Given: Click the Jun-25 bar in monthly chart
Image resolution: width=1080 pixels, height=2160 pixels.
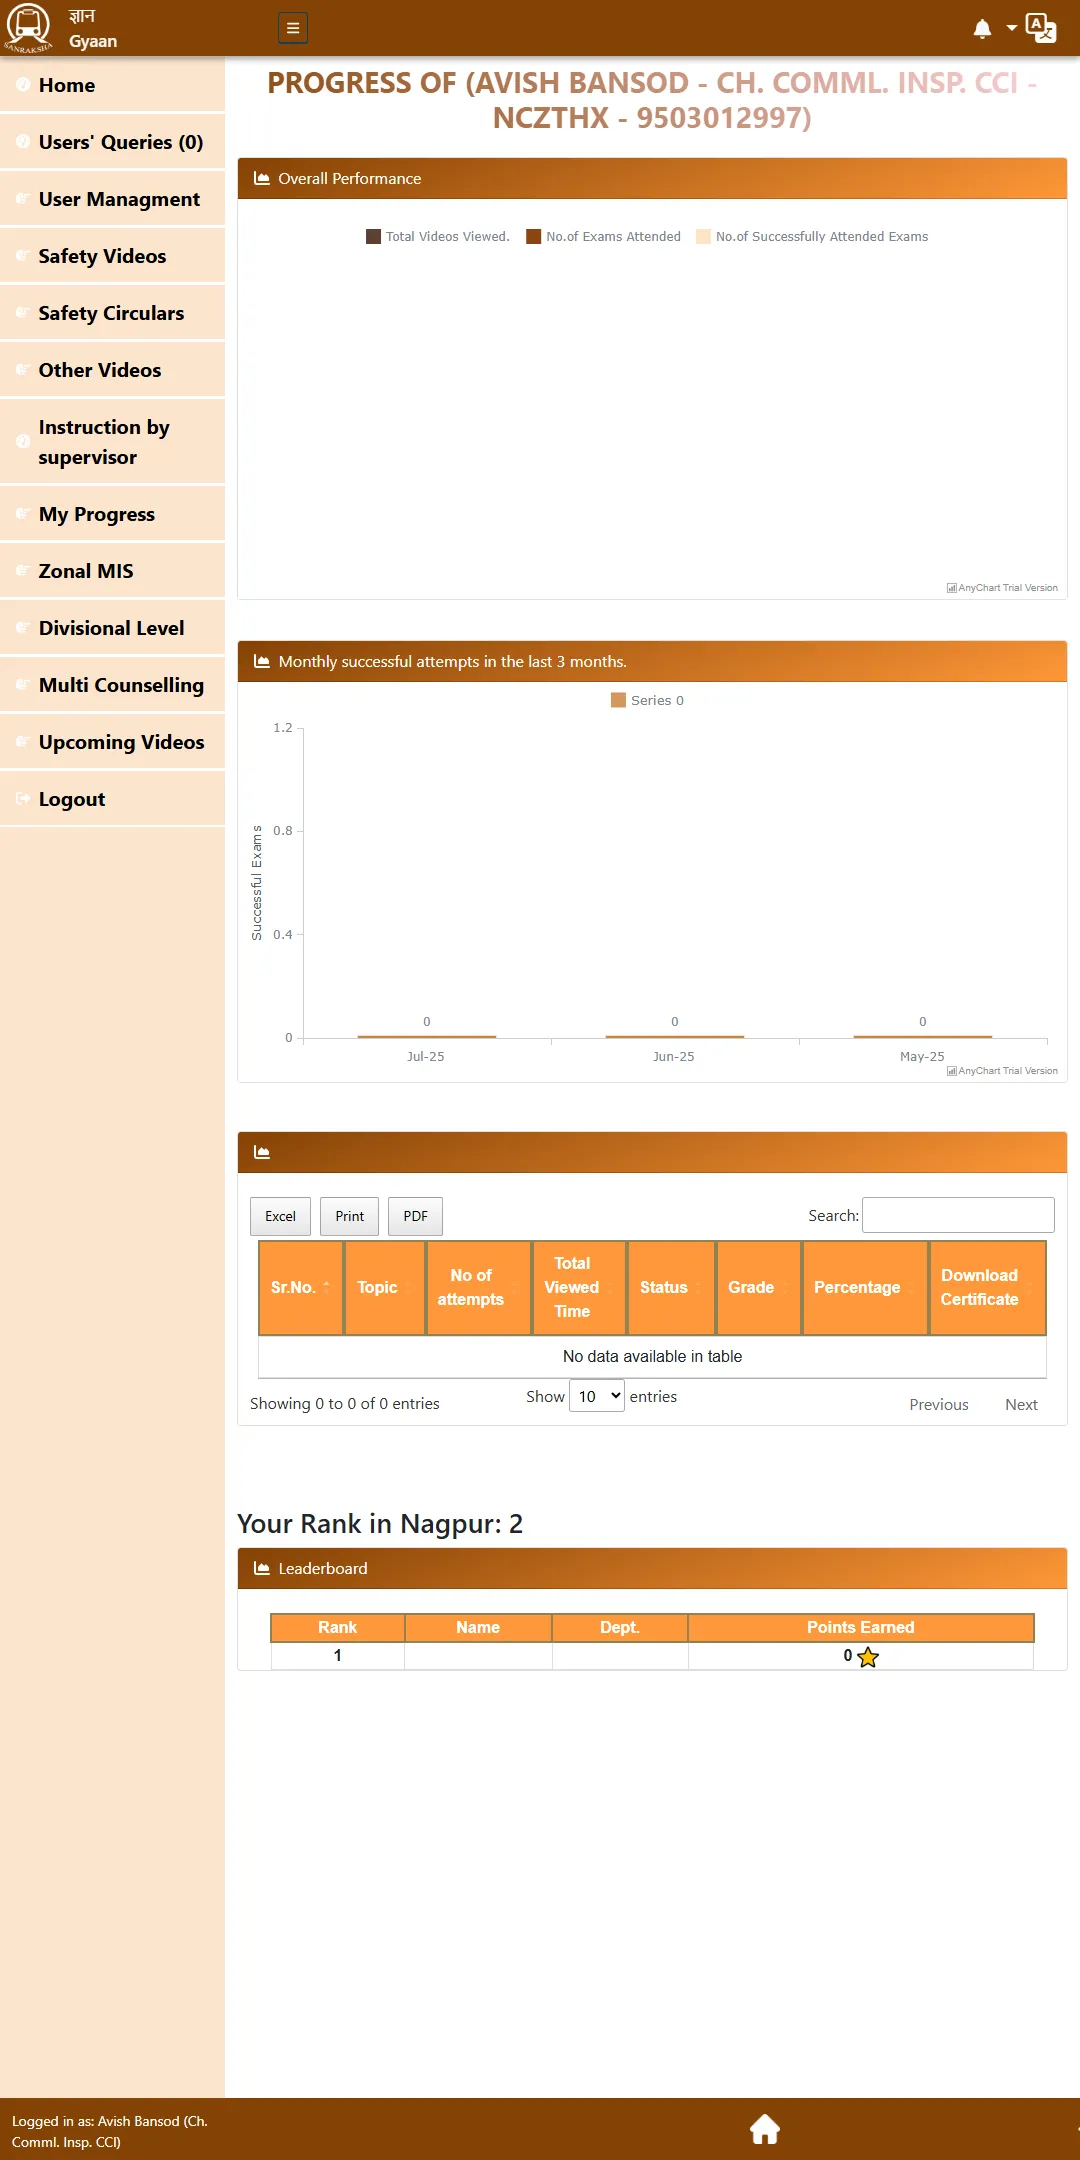Looking at the screenshot, I should pos(675,1036).
